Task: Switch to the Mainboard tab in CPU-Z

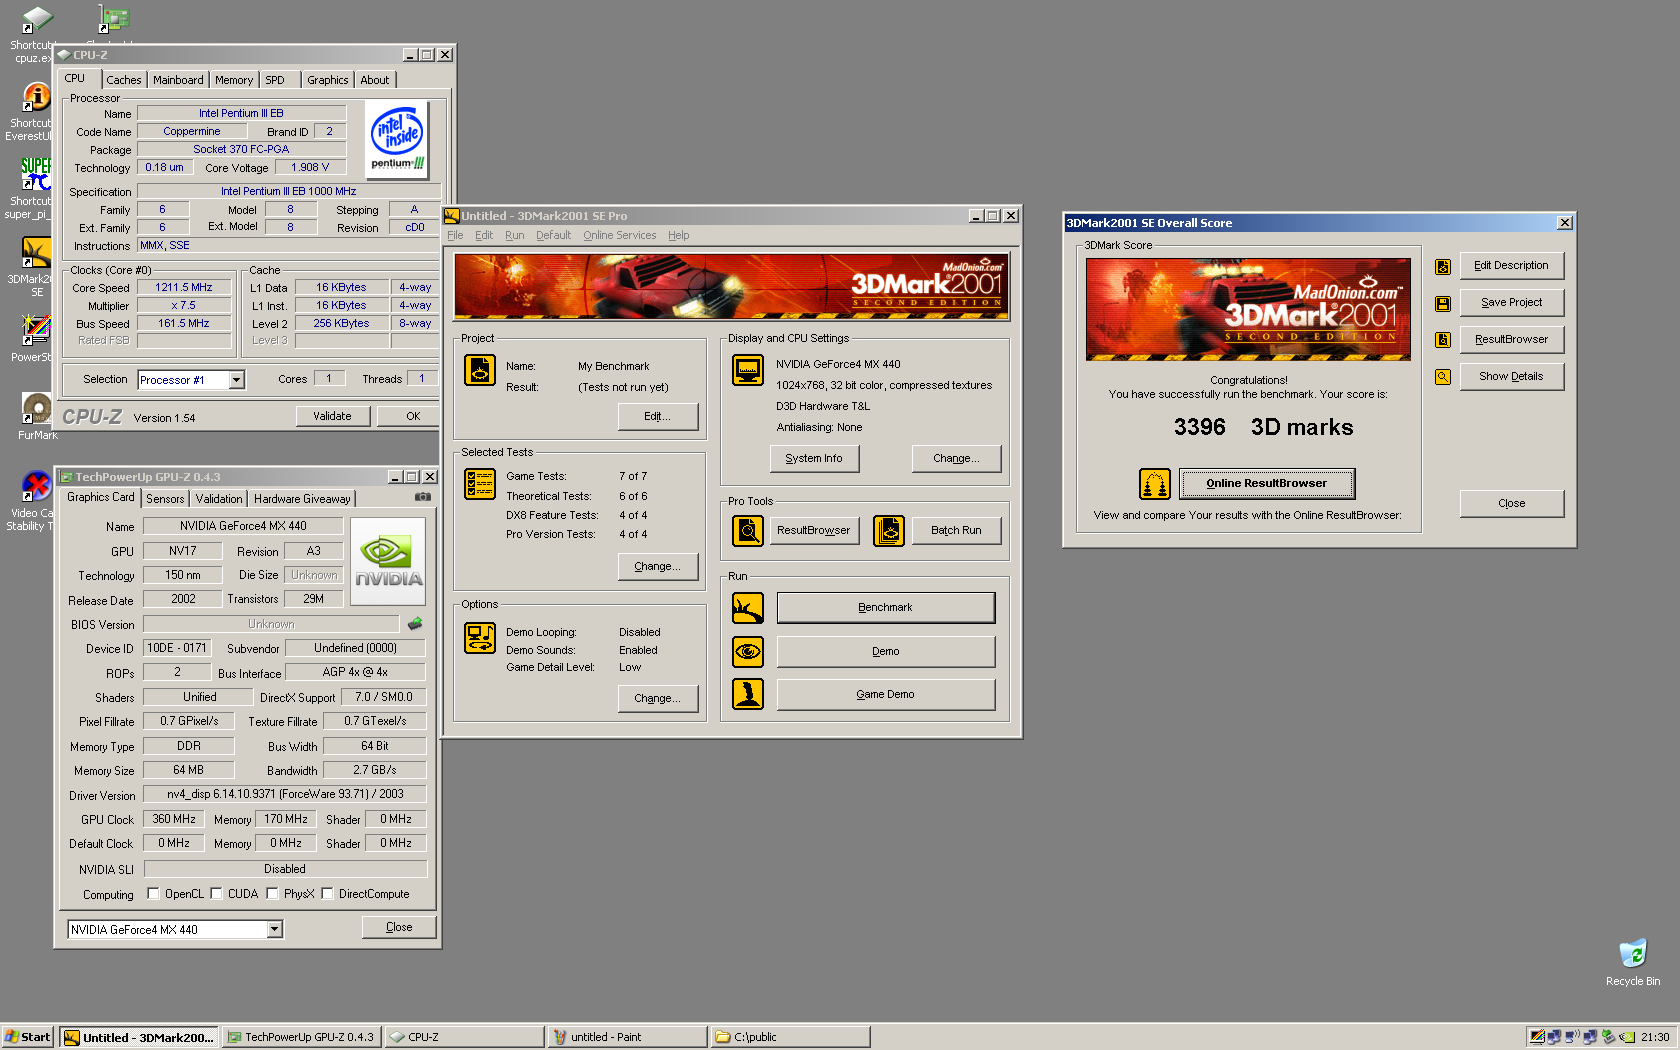Action: click(178, 80)
